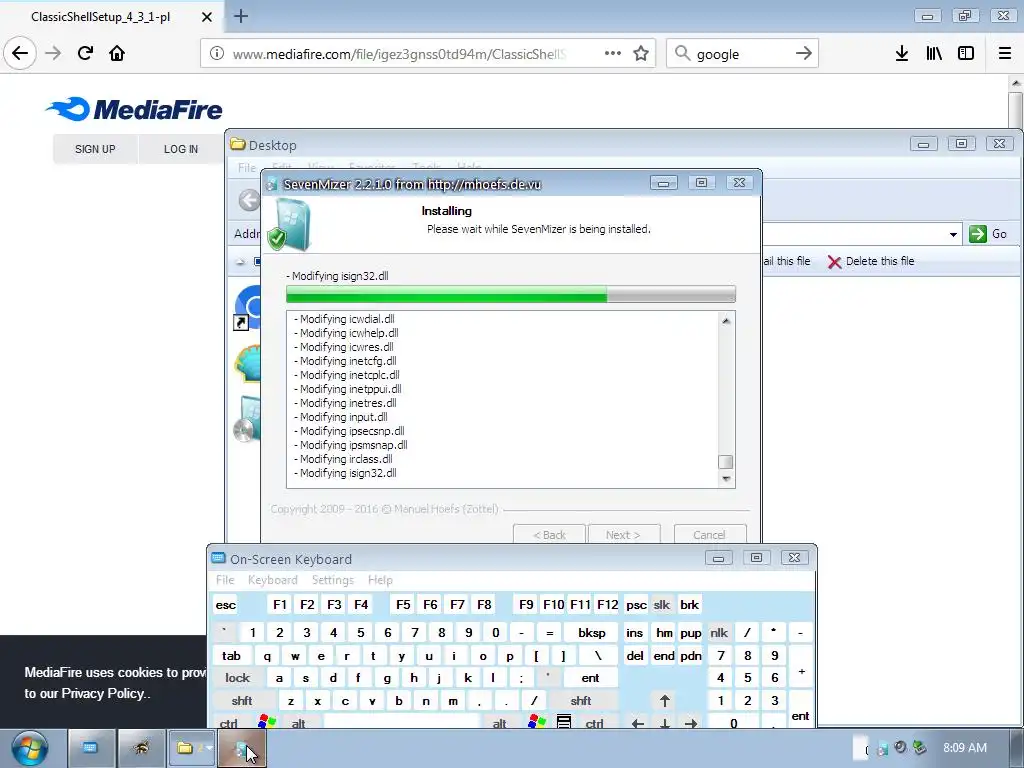Toggle the right shft key
Screen dimensions: 1024x768
point(581,701)
